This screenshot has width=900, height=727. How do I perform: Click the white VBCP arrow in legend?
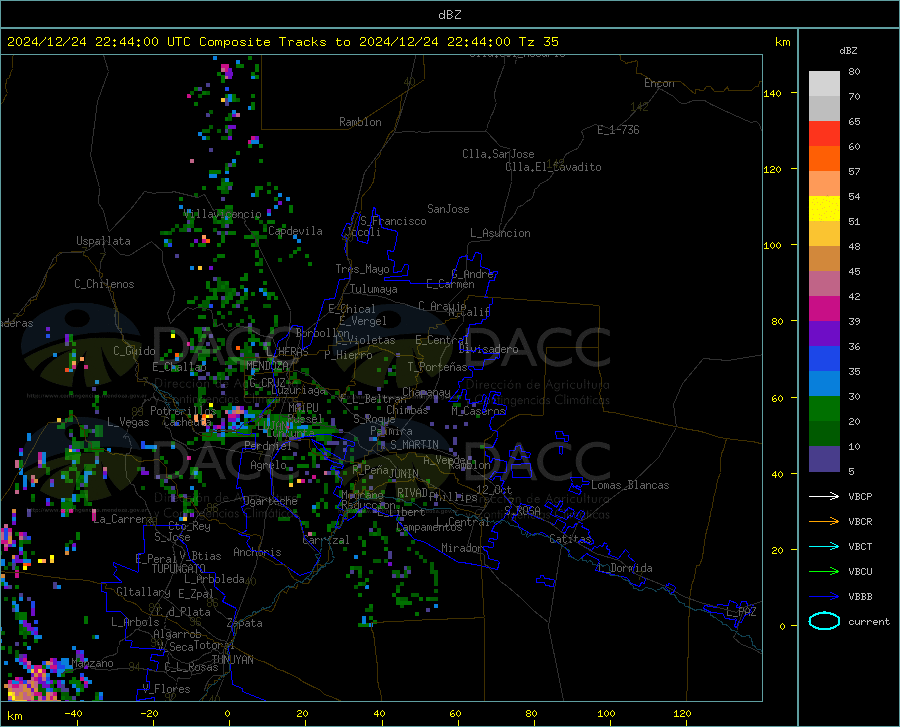tap(824, 496)
